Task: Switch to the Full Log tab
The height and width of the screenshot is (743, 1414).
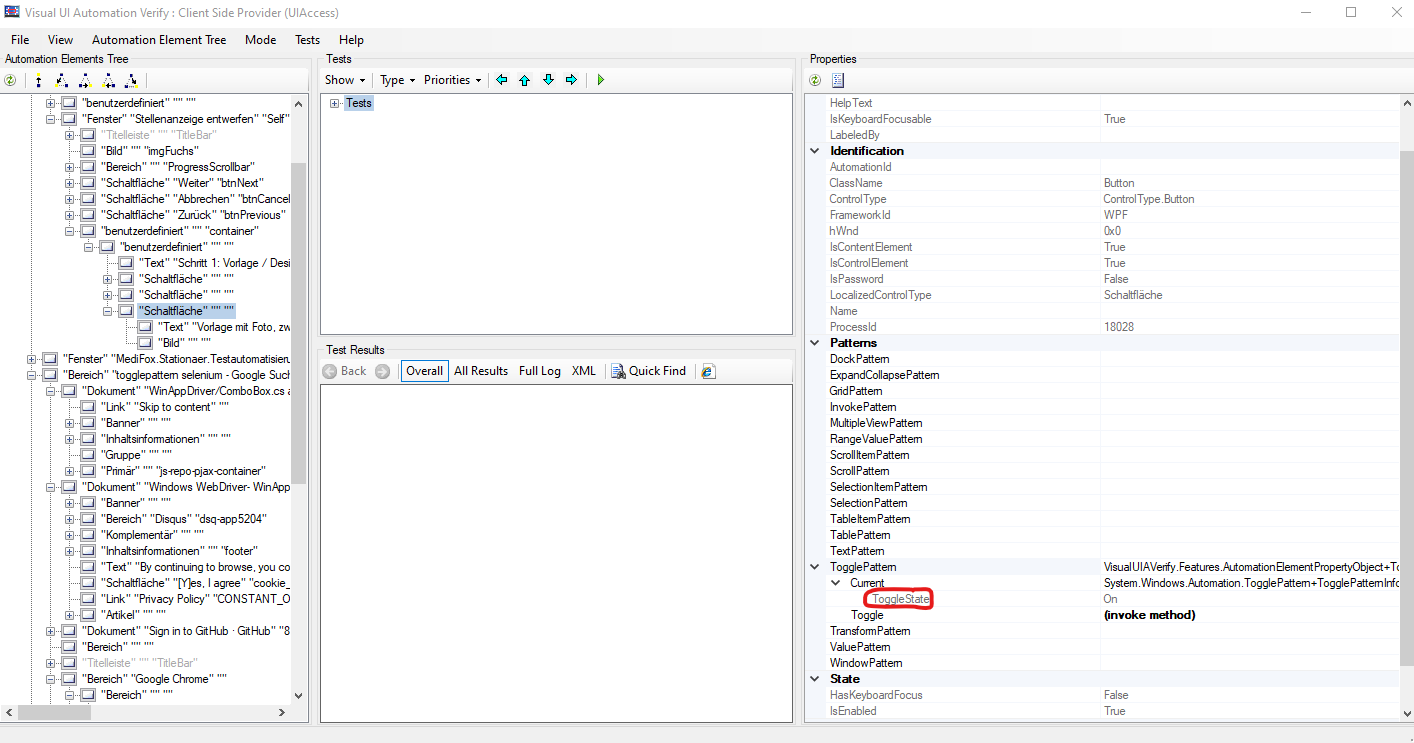Action: 539,370
